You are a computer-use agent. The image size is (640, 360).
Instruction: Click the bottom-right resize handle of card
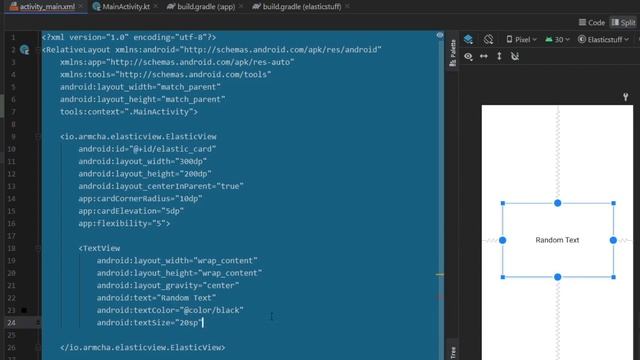coord(613,277)
